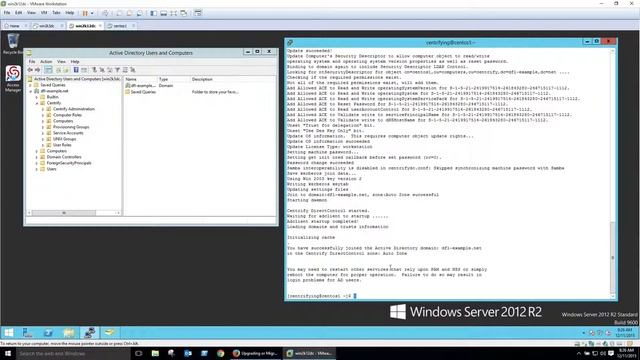Click the filter funnel icon in AD toolbar

coord(117,70)
